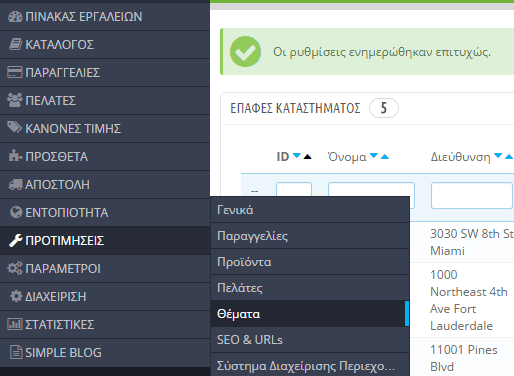The height and width of the screenshot is (376, 514).
Task: Click the dashboard gauge icon
Action: click(x=15, y=17)
